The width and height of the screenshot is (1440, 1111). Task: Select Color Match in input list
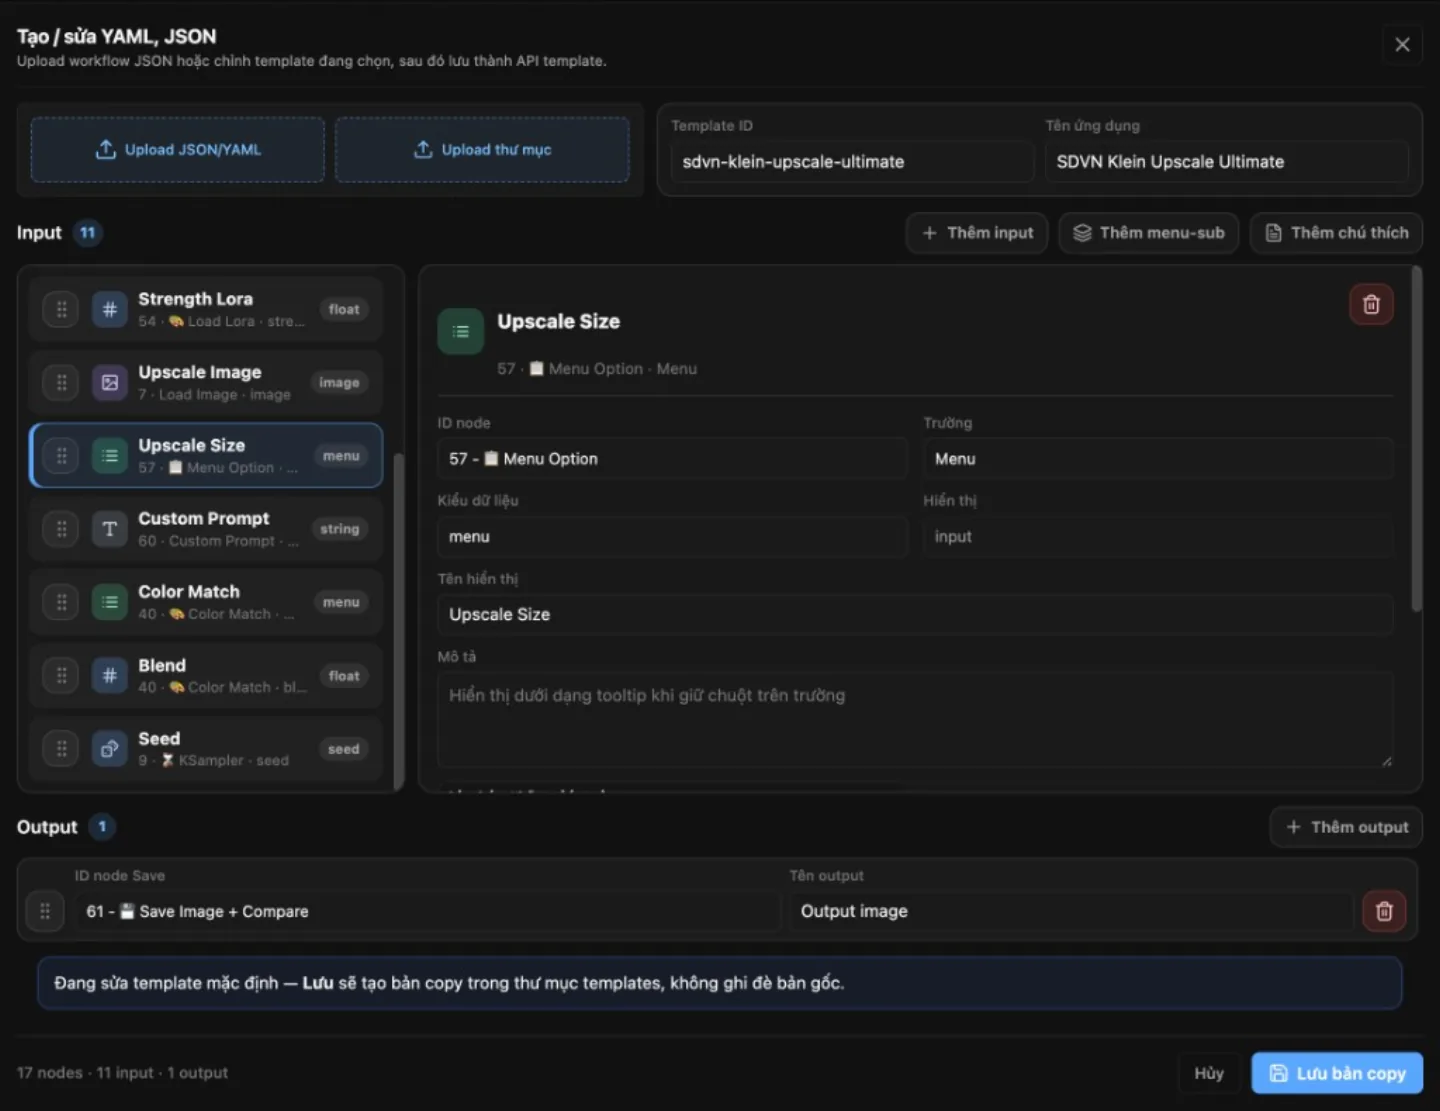[206, 602]
